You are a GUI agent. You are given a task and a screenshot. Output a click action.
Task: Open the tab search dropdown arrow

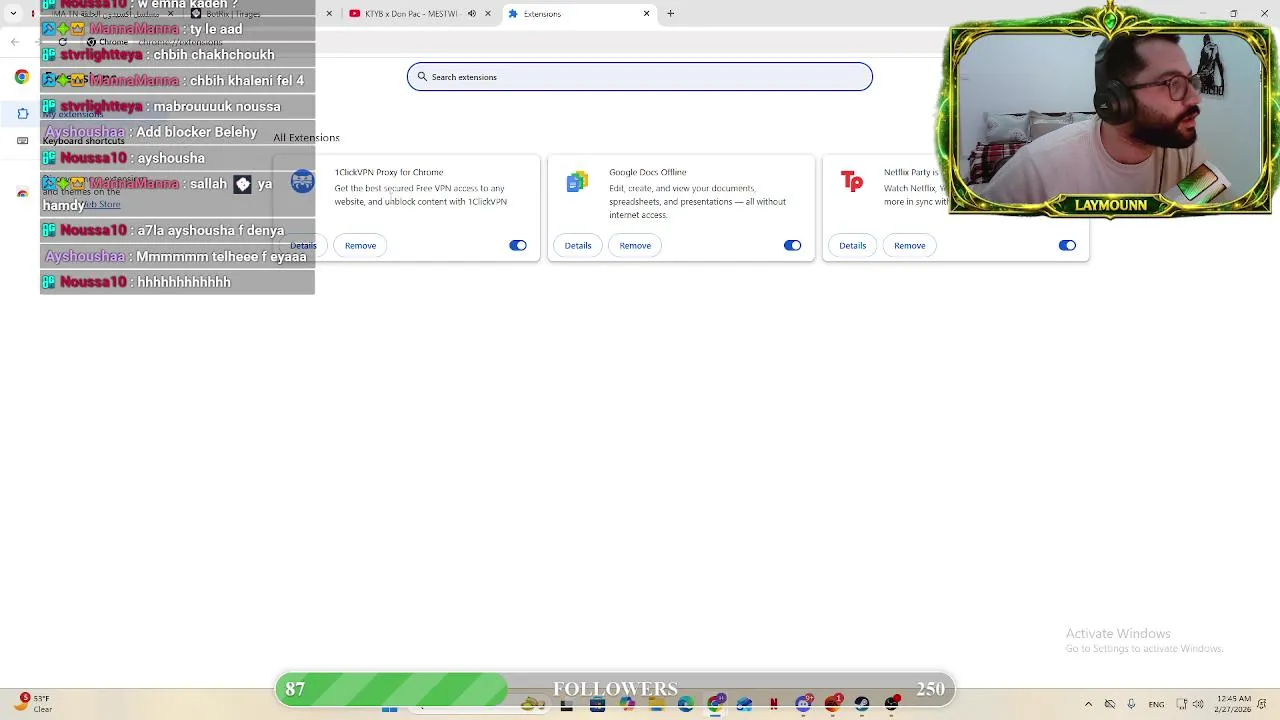(x=13, y=14)
